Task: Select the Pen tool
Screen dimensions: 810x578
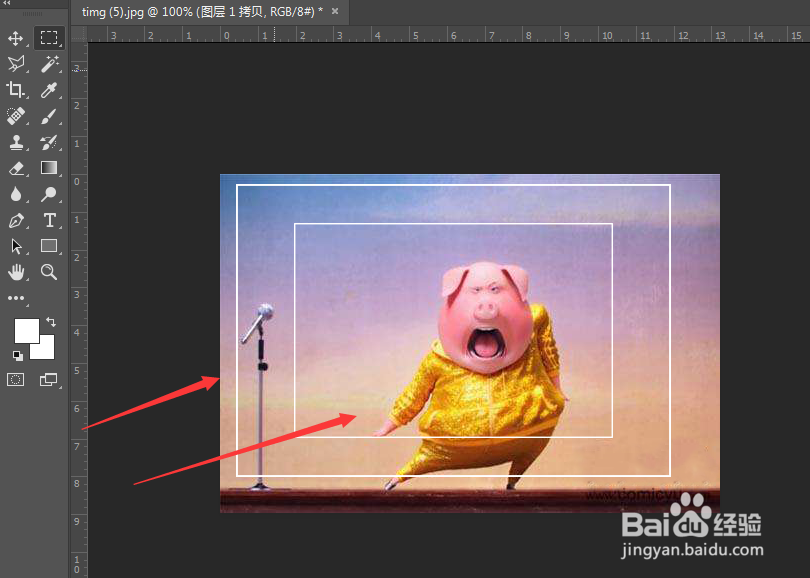Action: tap(16, 221)
